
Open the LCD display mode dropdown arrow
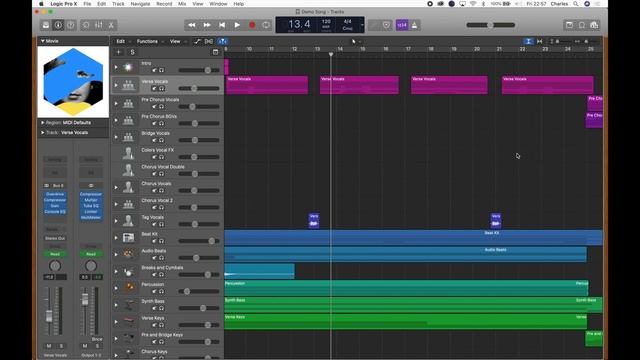(x=362, y=25)
